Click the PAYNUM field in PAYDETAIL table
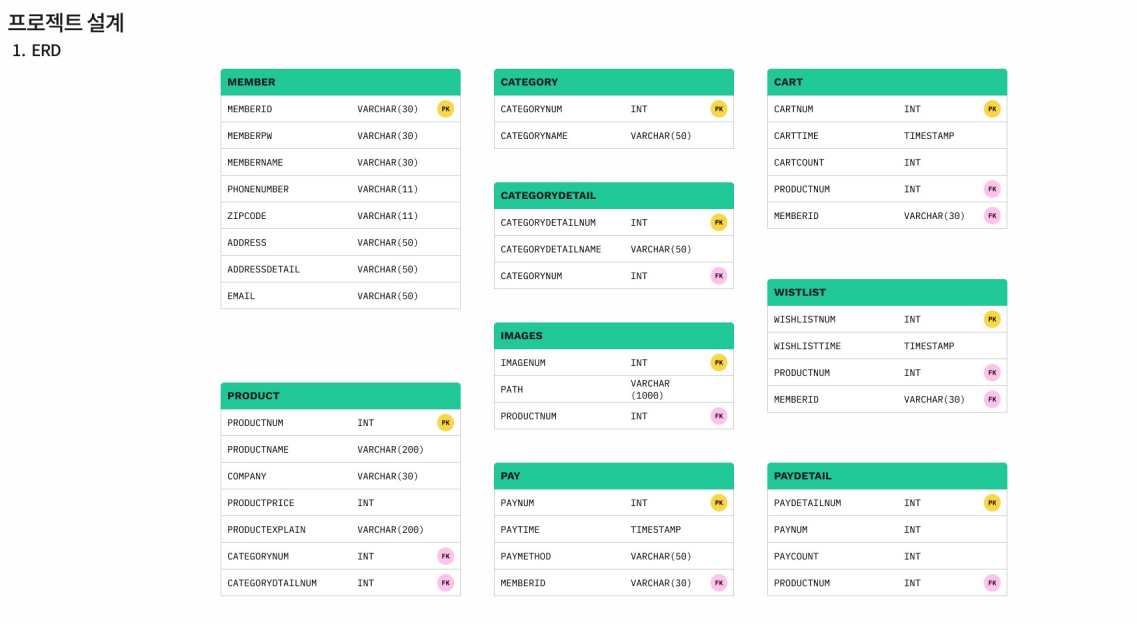Image resolution: width=1137 pixels, height=624 pixels. [790, 530]
